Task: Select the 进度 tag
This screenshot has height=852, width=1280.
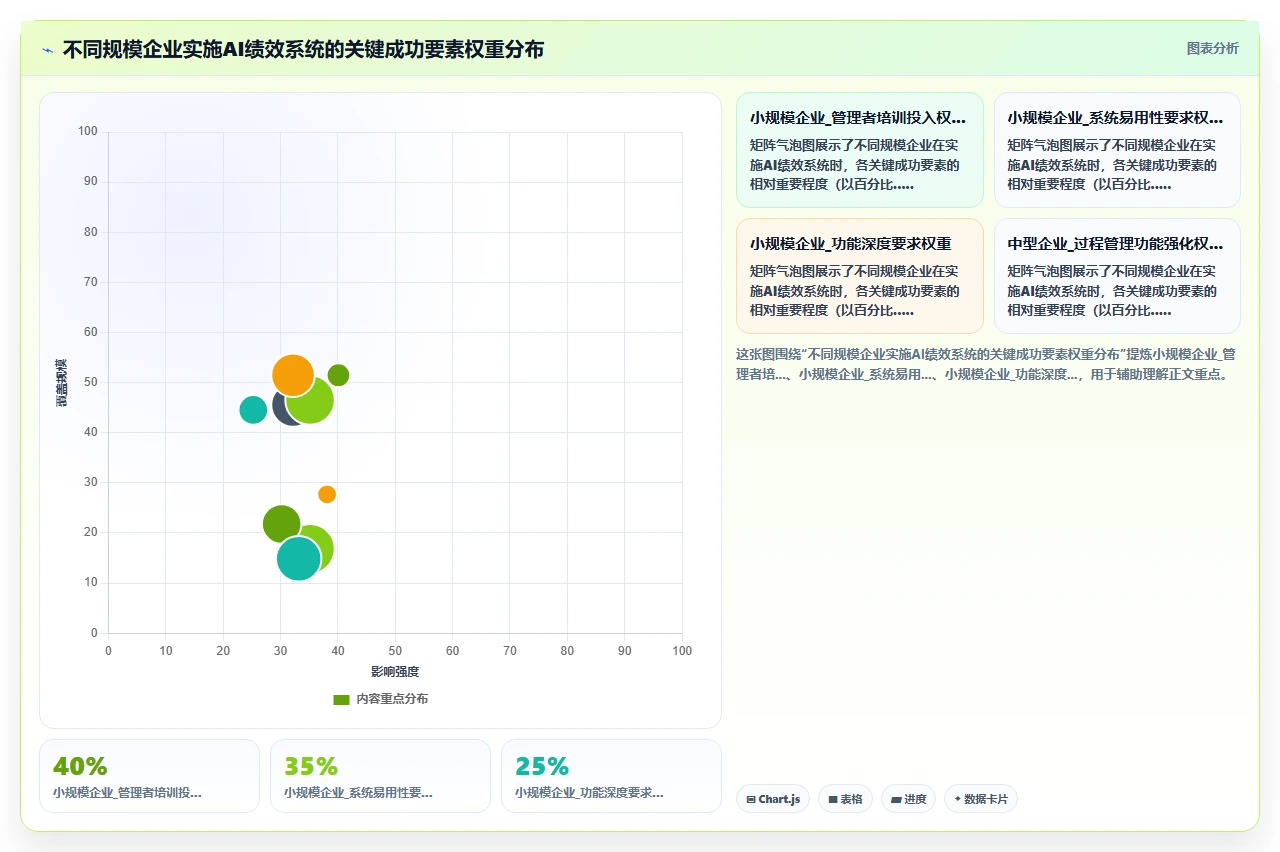Action: tap(908, 799)
